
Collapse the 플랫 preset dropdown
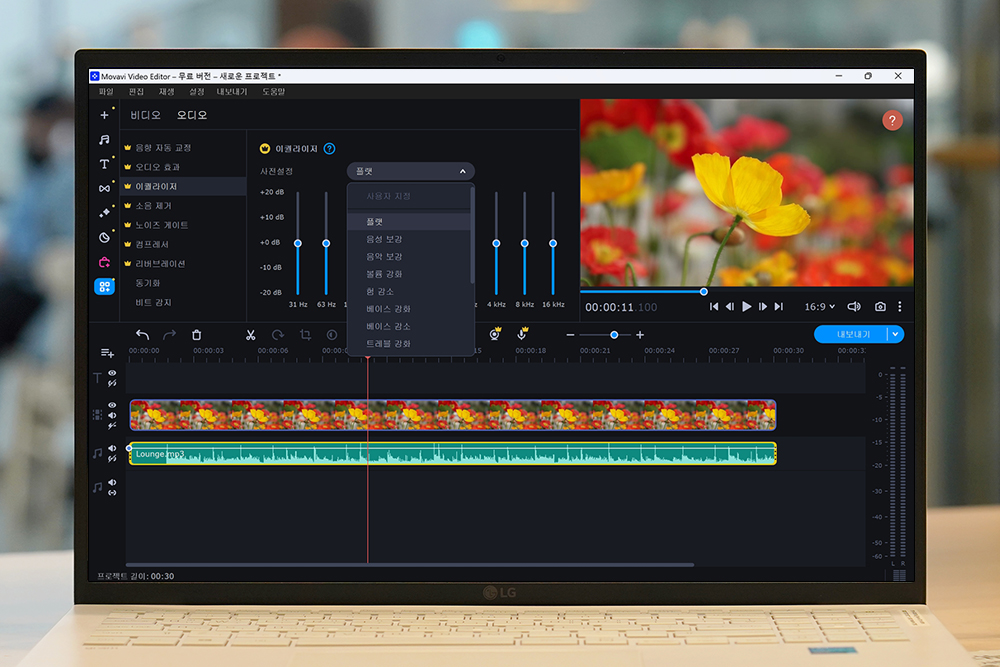[411, 171]
